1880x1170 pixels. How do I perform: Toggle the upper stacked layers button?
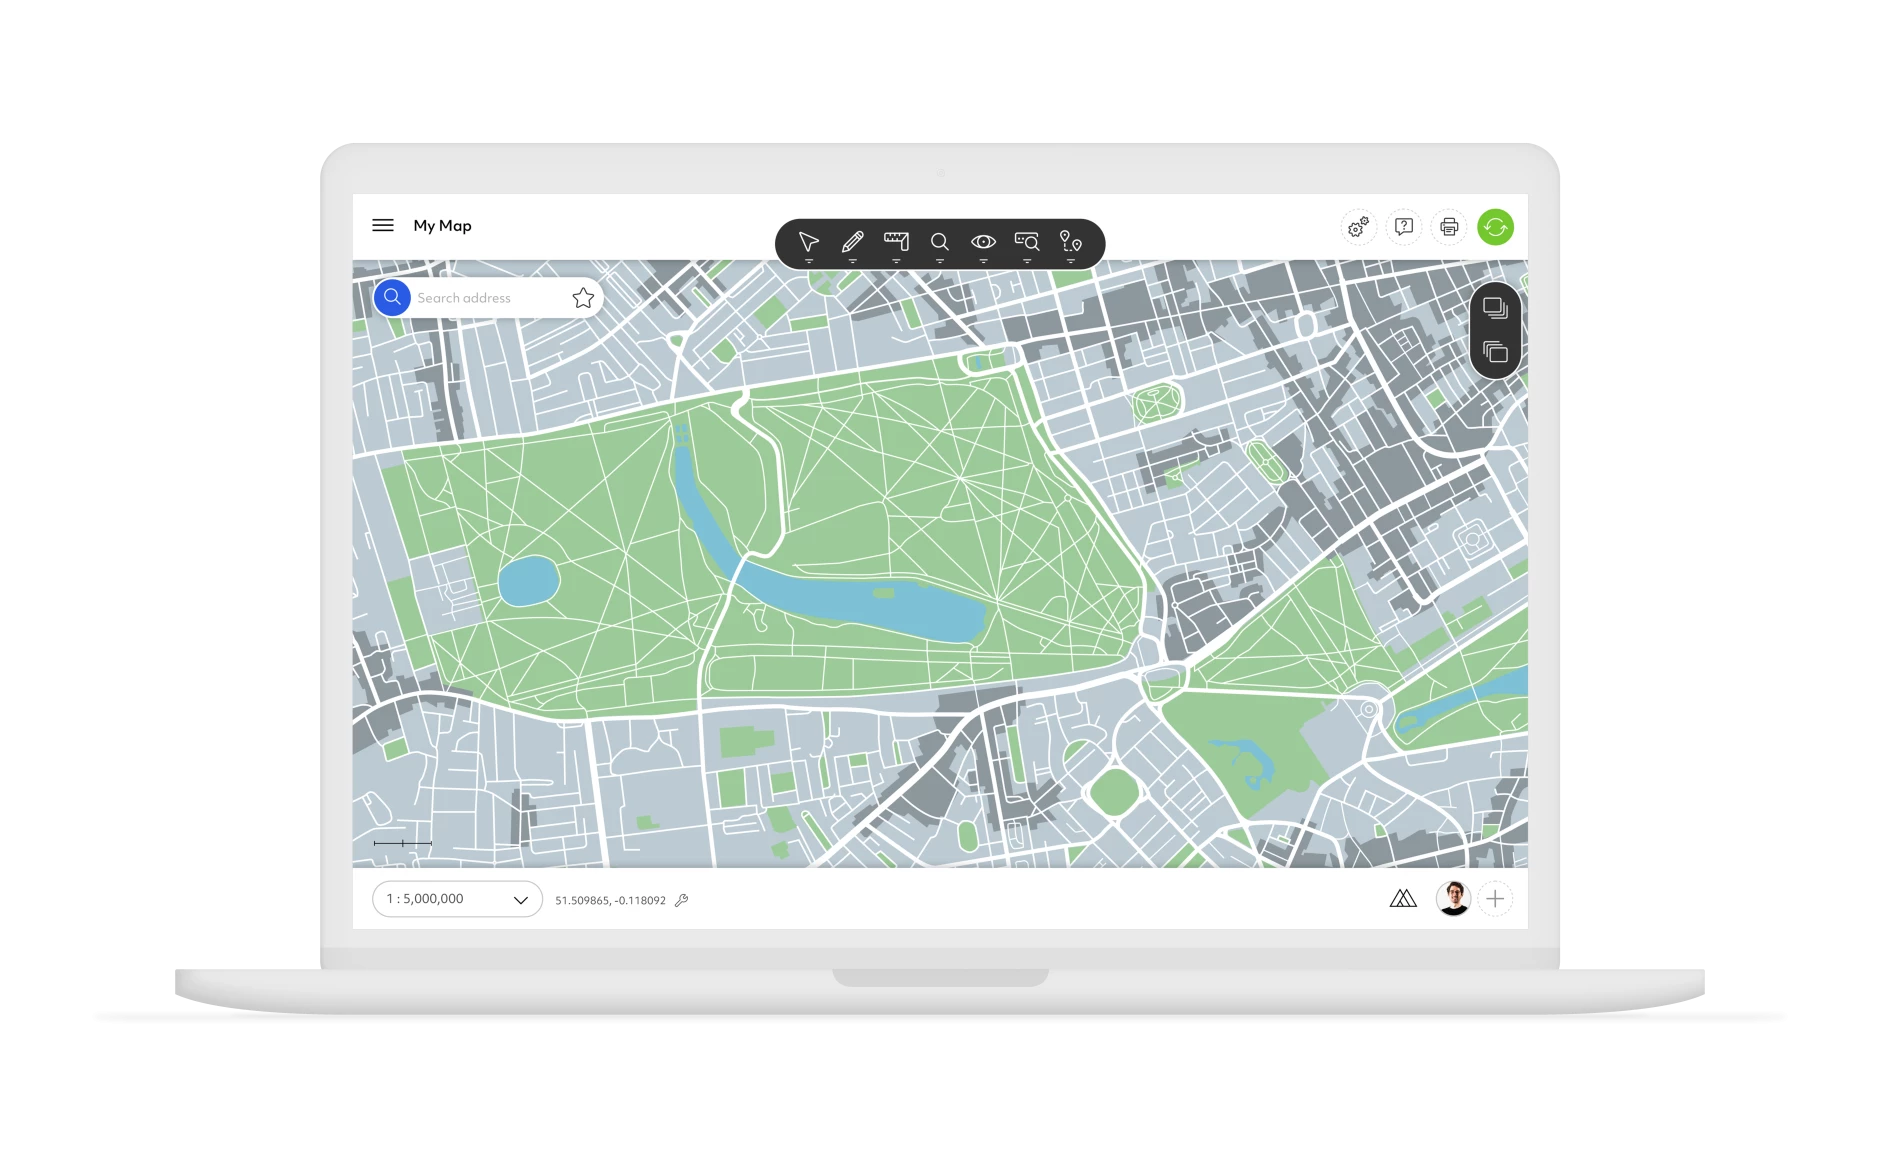pyautogui.click(x=1495, y=308)
